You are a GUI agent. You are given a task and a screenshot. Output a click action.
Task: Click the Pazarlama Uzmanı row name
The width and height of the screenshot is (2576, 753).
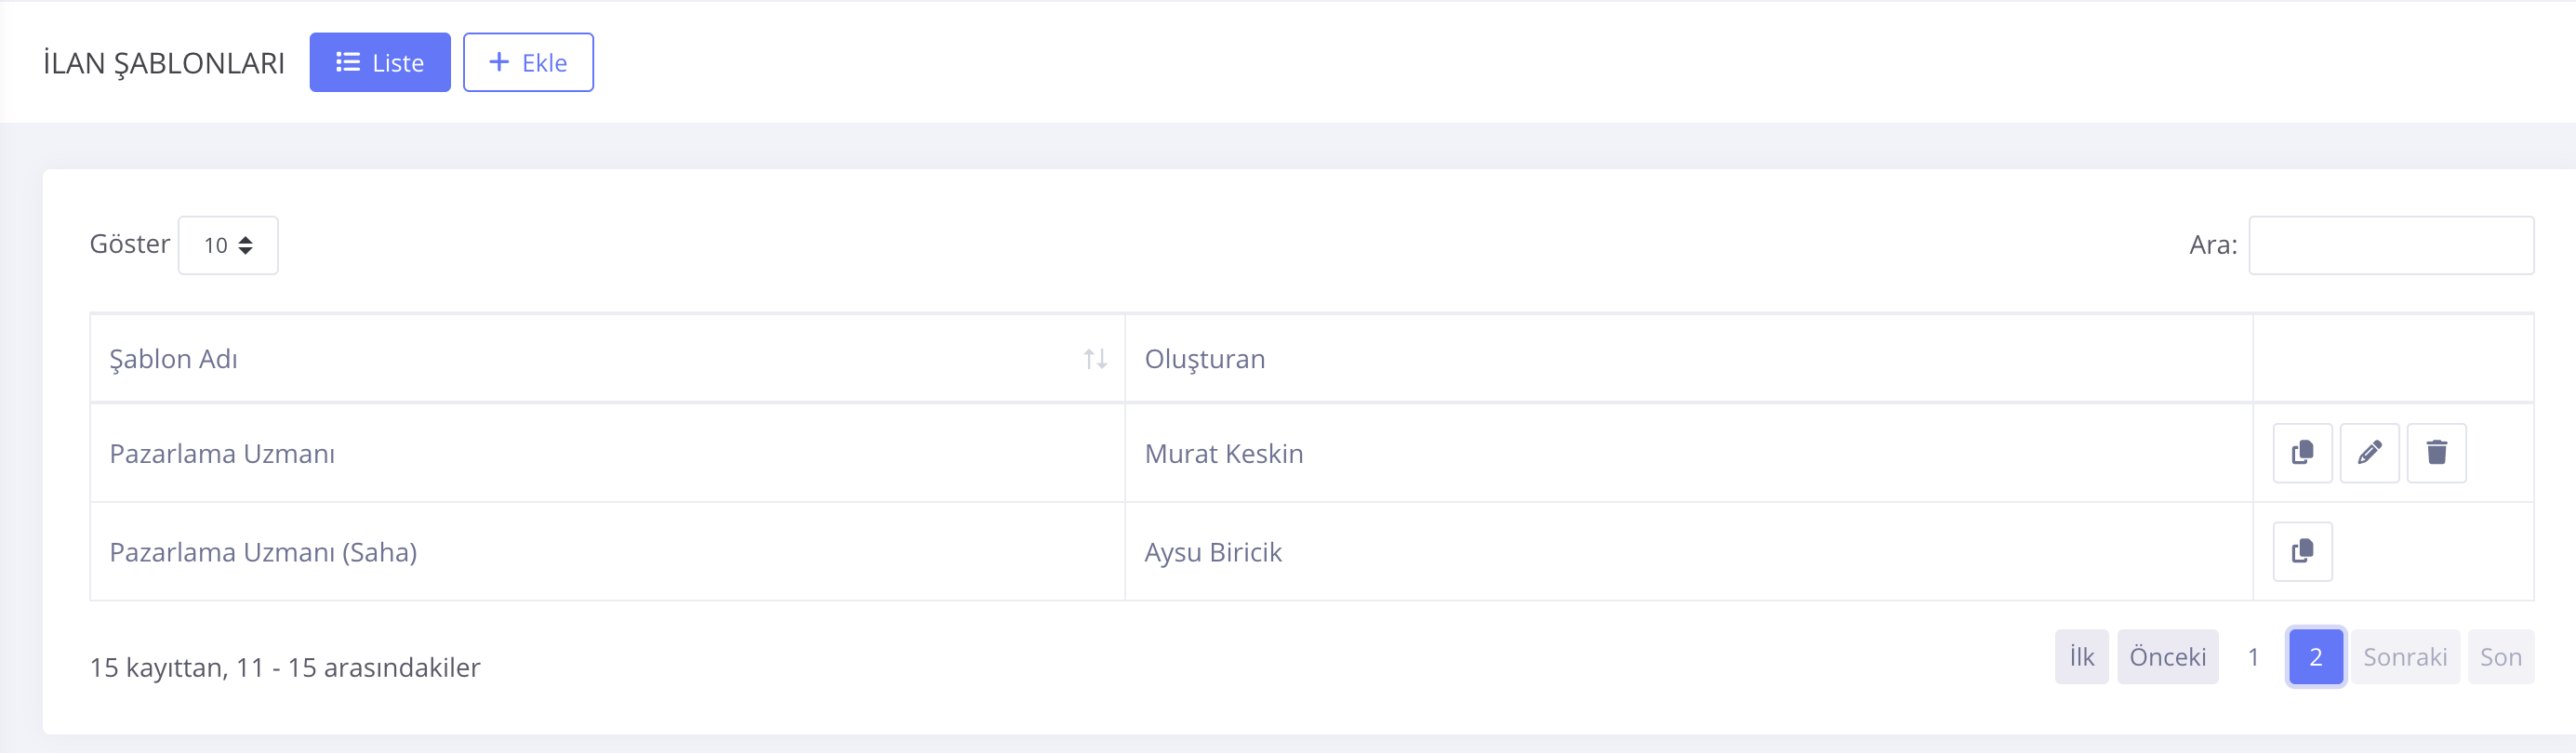(x=222, y=454)
